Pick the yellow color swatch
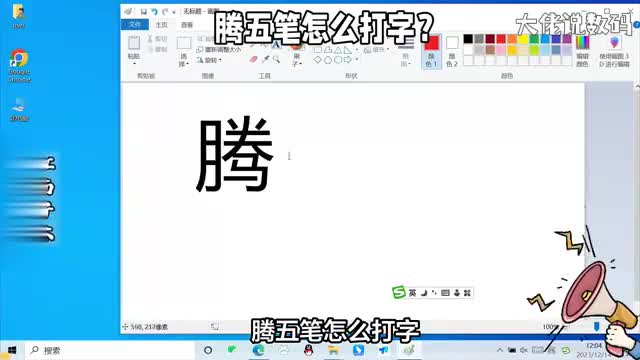 tap(523, 39)
